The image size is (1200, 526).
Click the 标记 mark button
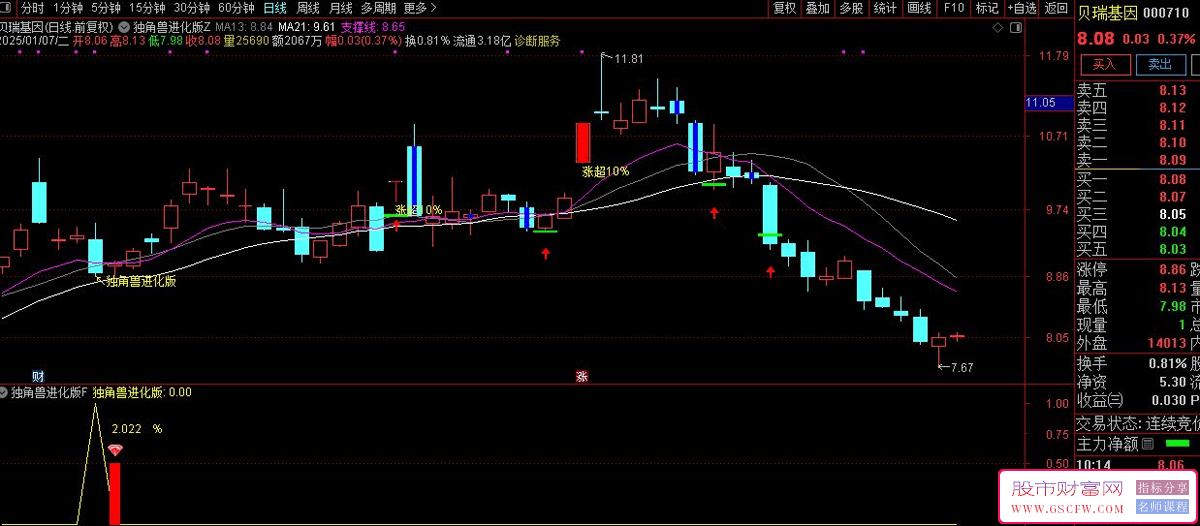coord(987,8)
